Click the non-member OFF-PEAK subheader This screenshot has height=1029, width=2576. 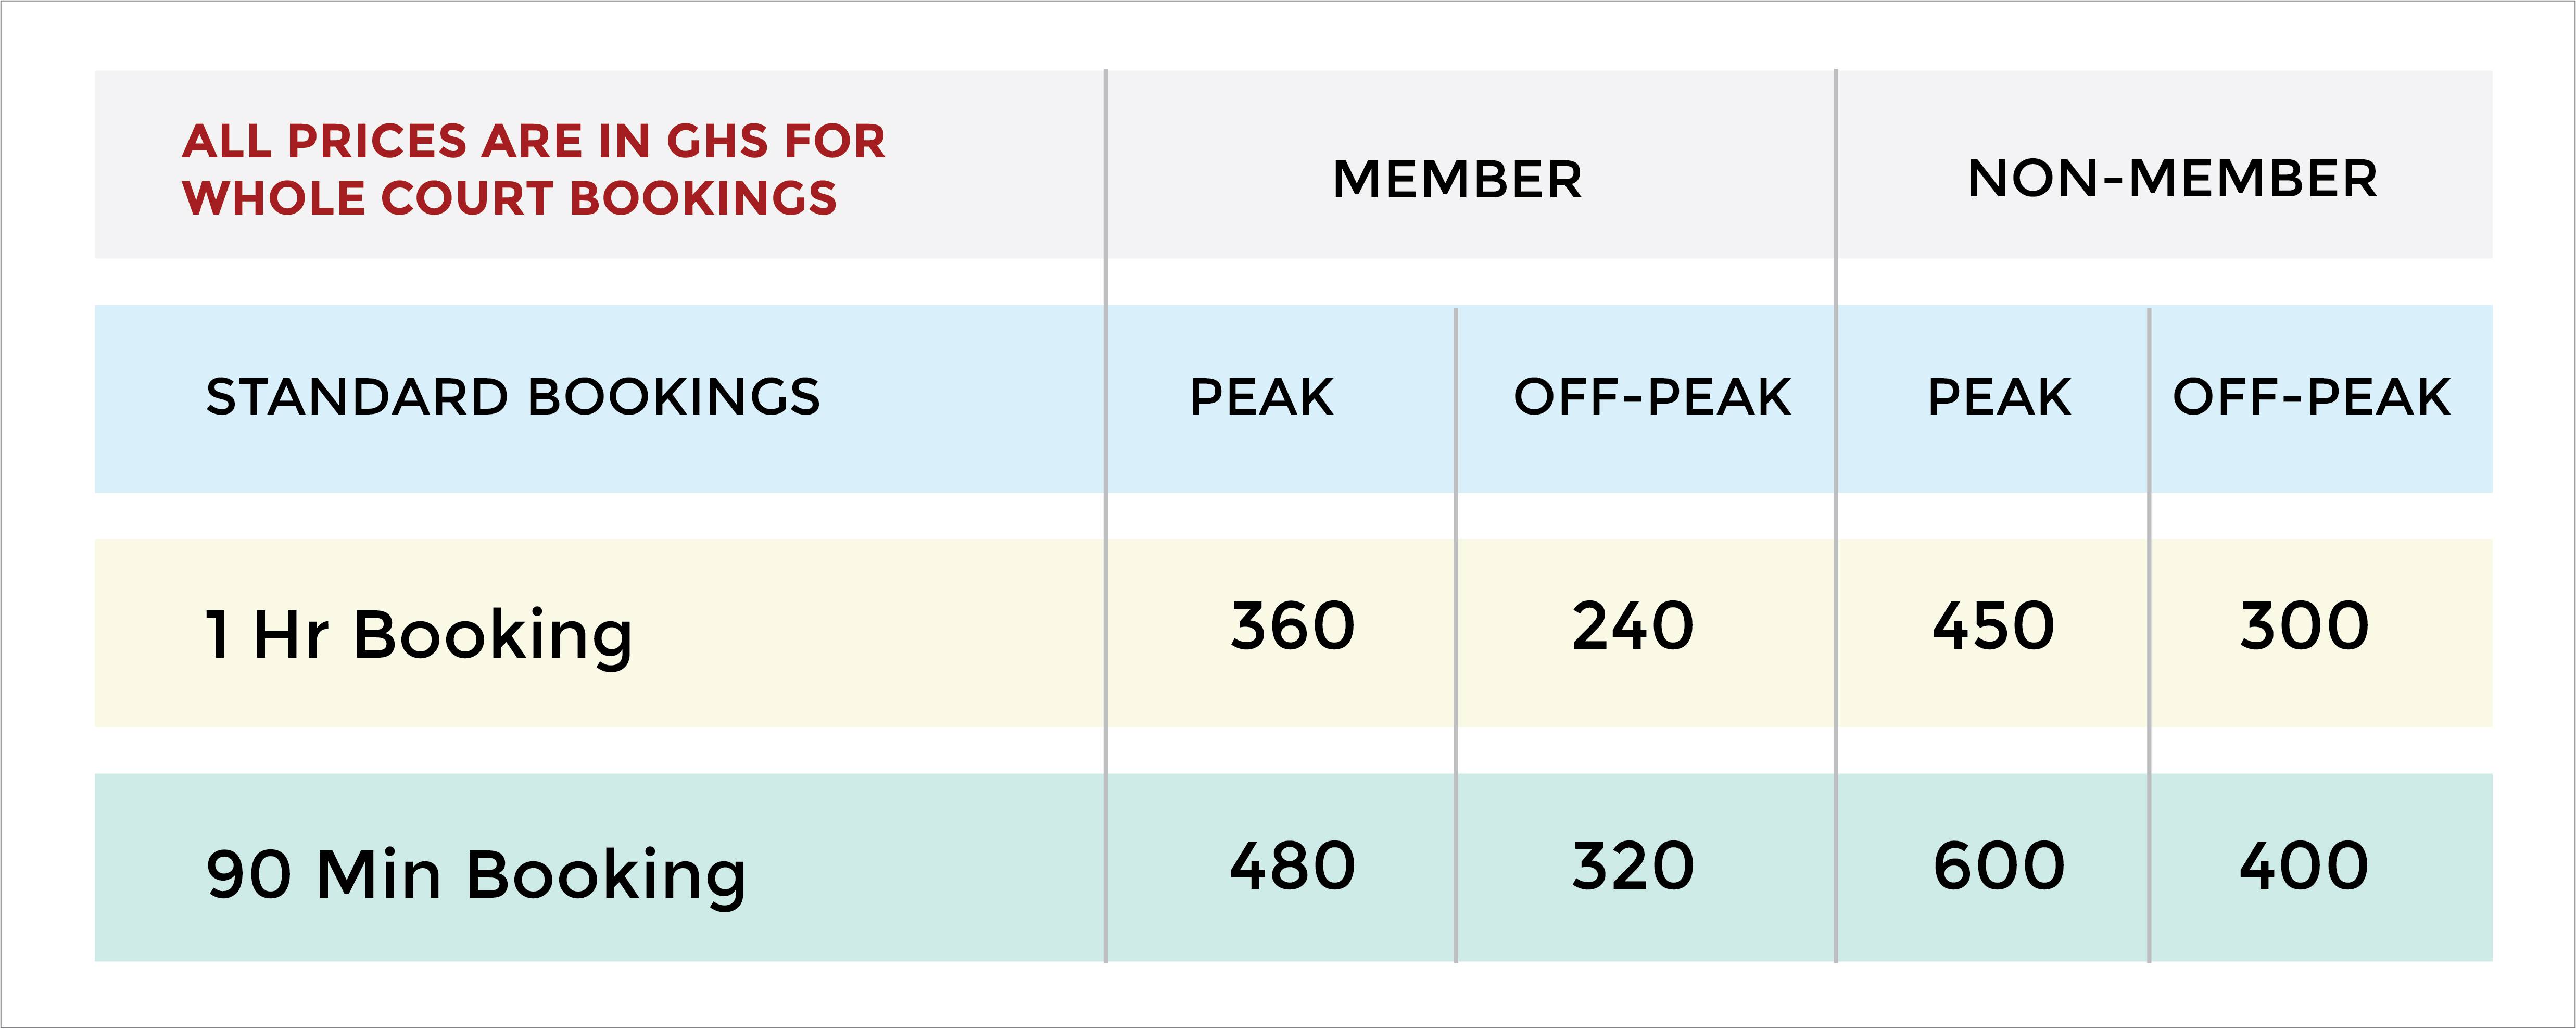2312,397
